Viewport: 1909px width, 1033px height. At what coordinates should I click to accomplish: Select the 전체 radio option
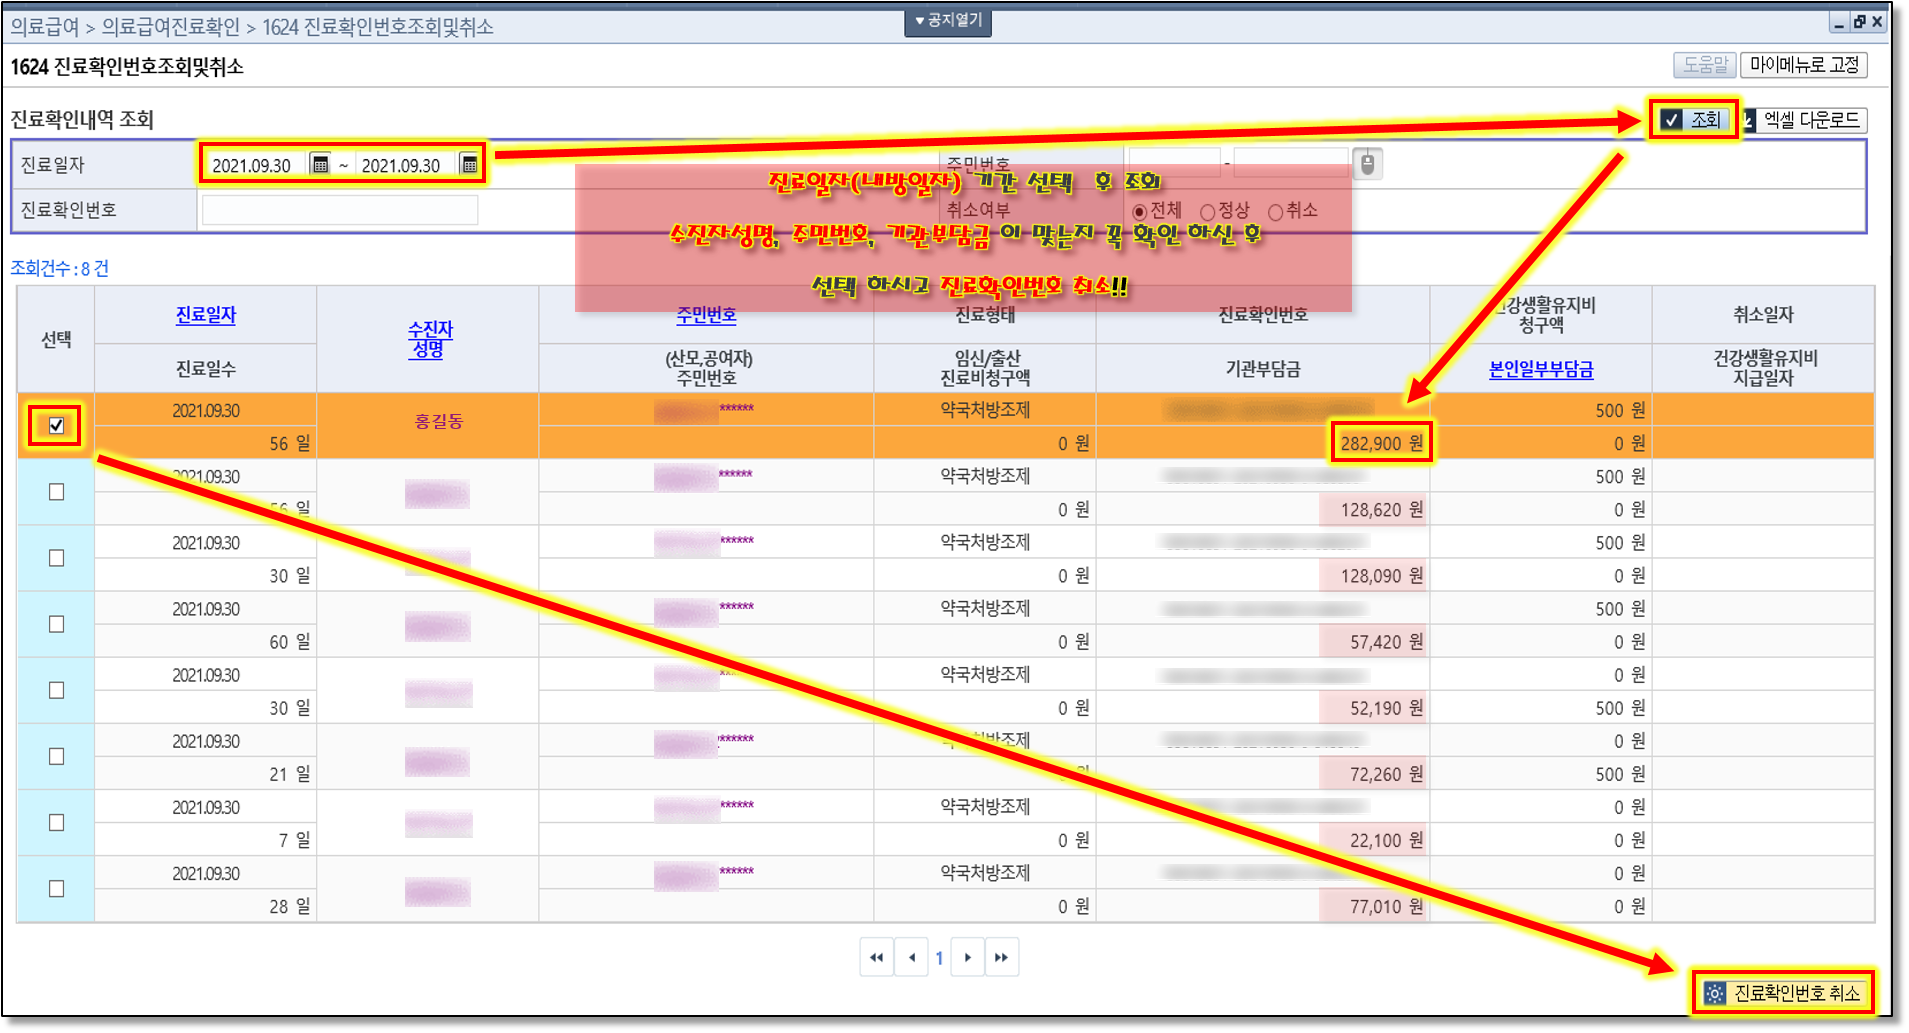pyautogui.click(x=1139, y=212)
